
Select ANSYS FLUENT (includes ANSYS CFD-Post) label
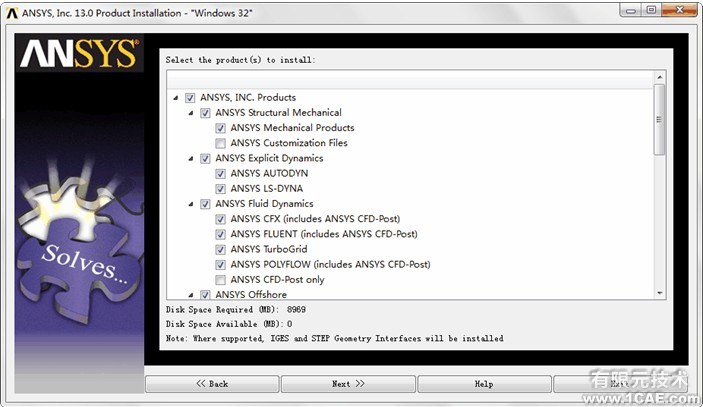tap(324, 234)
